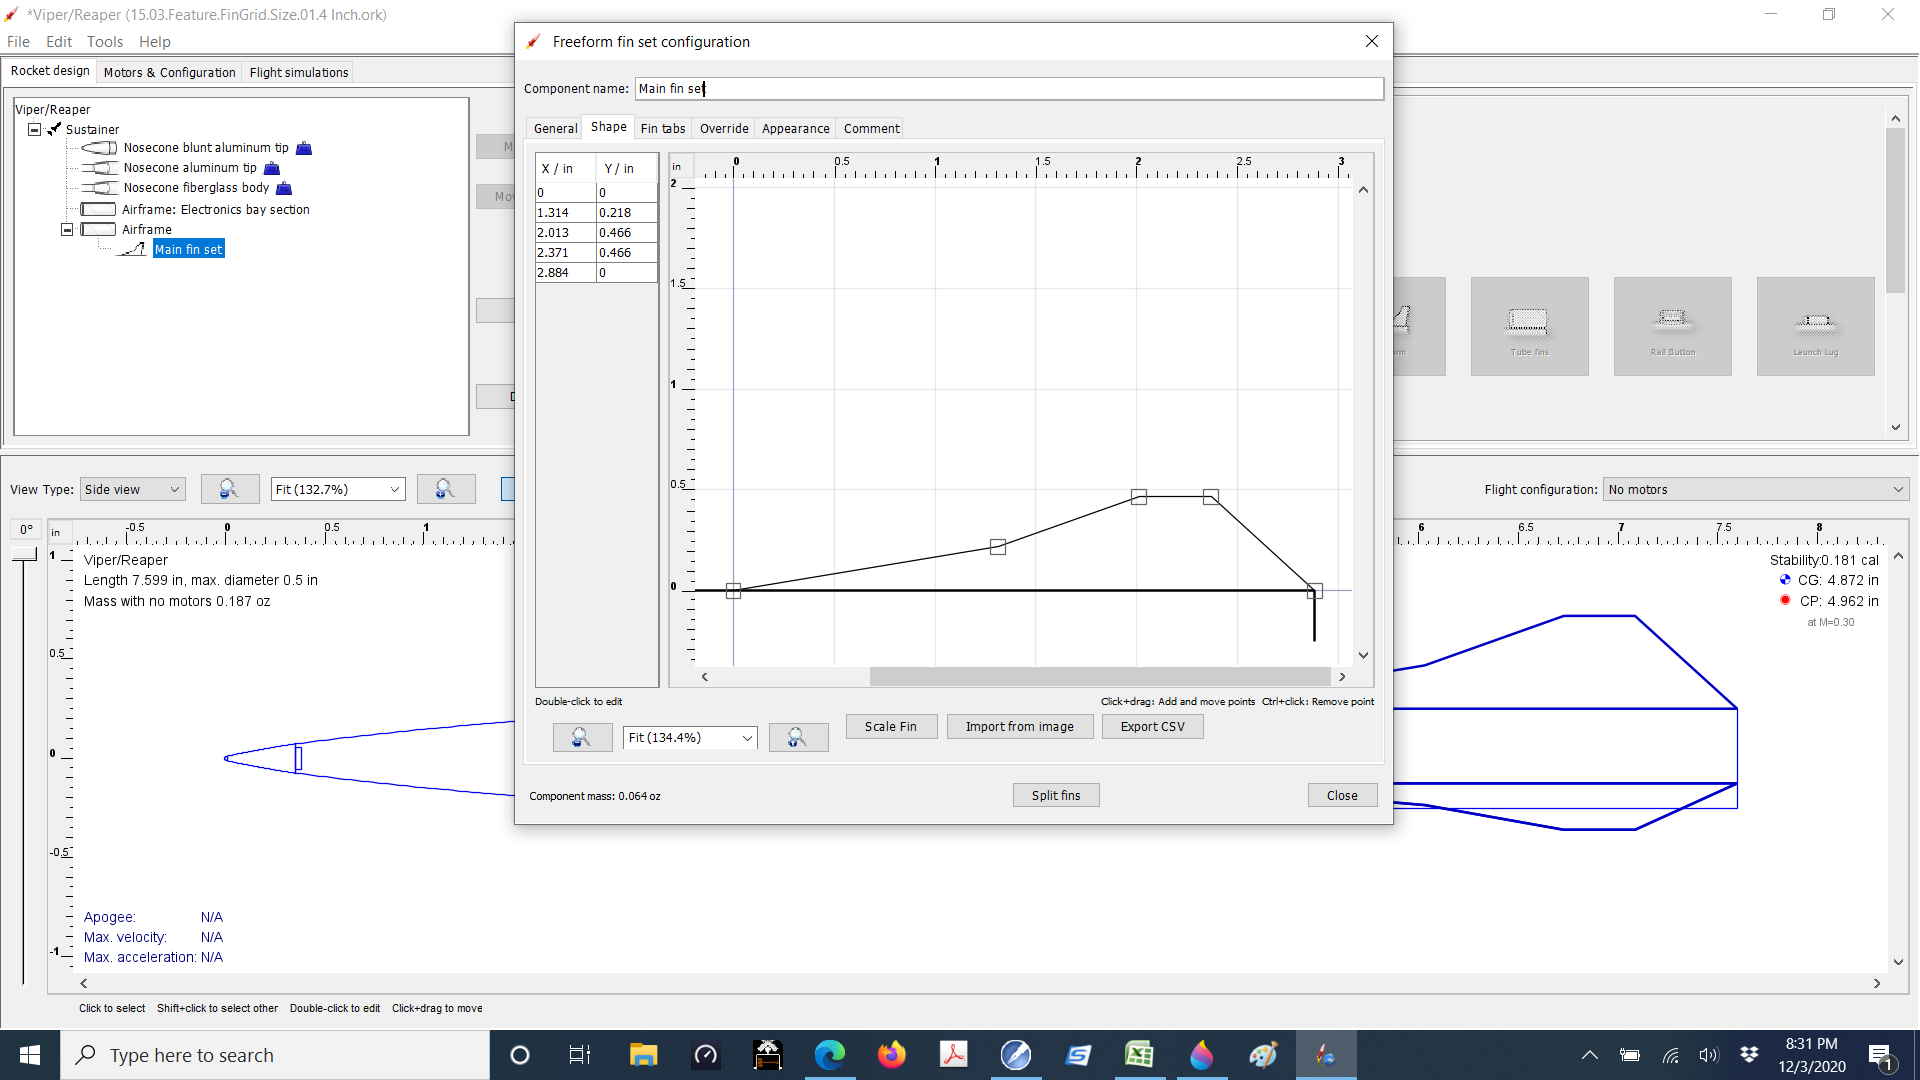Click the fin icon beside Main fin set

[133, 248]
